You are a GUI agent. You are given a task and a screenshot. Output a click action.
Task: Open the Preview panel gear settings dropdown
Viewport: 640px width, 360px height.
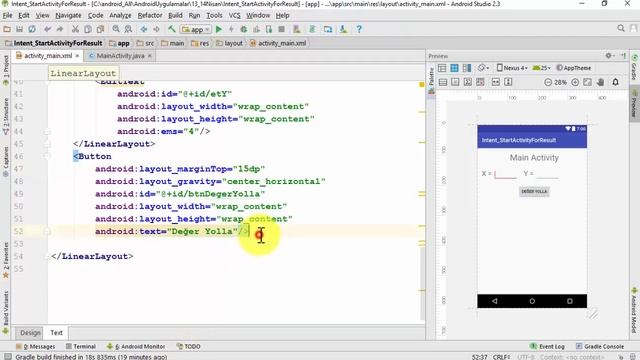(609, 56)
